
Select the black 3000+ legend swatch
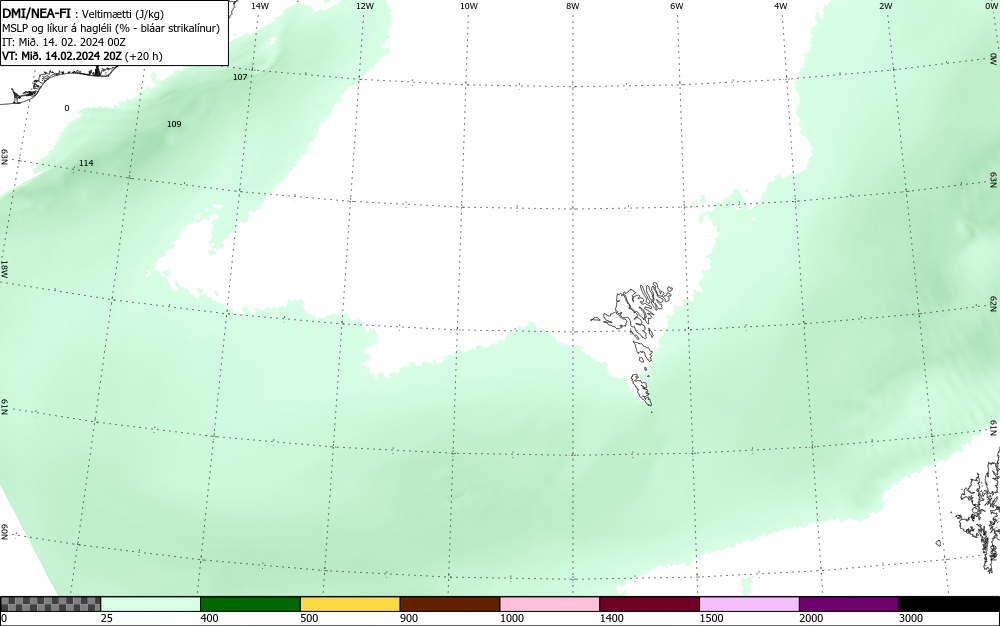pos(949,604)
